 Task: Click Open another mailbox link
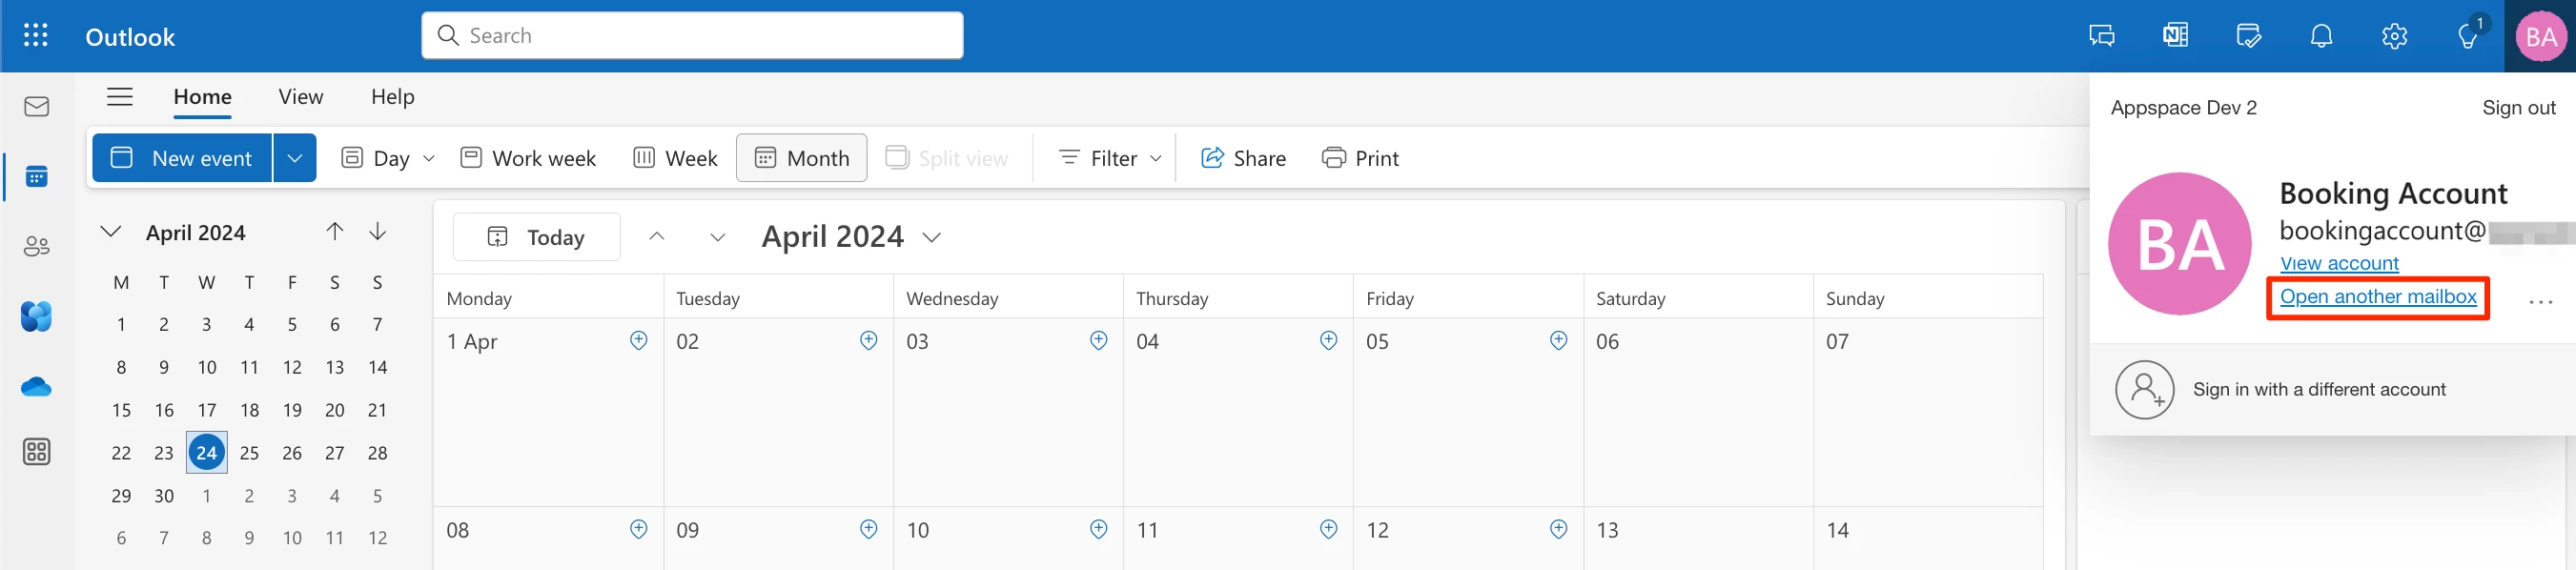(x=2378, y=297)
